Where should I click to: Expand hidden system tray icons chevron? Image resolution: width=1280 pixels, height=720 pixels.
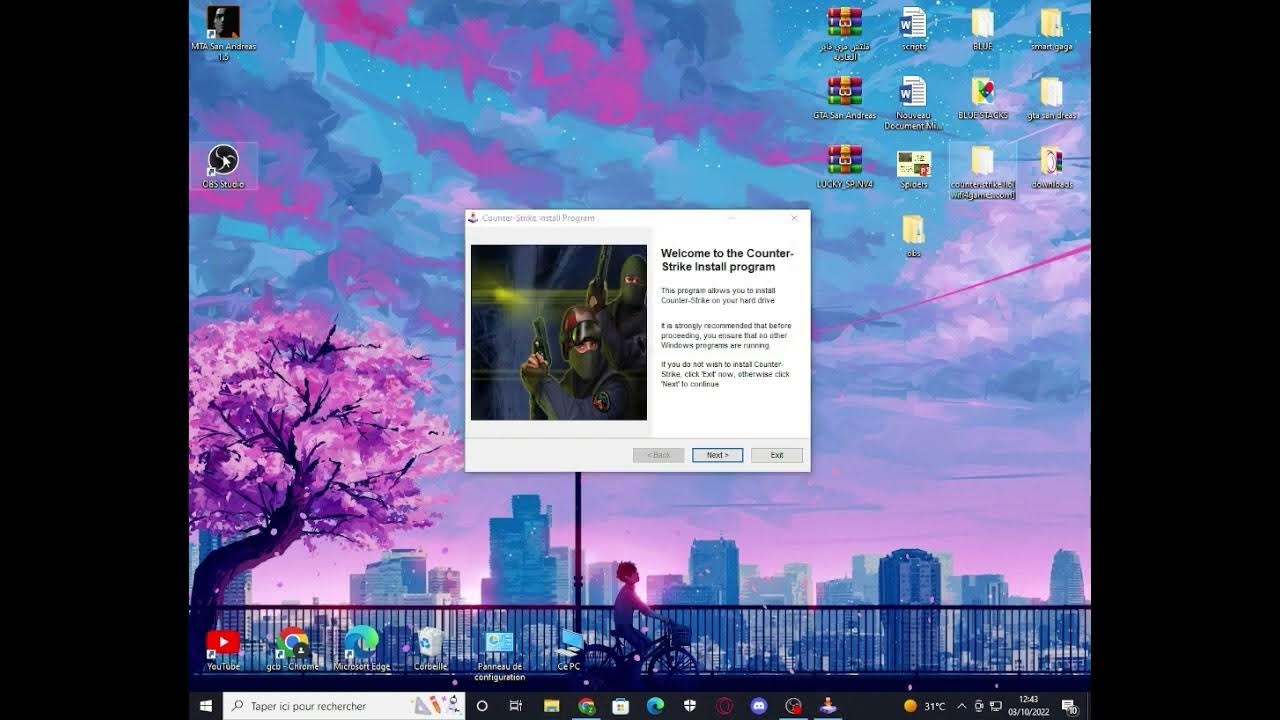tap(962, 706)
